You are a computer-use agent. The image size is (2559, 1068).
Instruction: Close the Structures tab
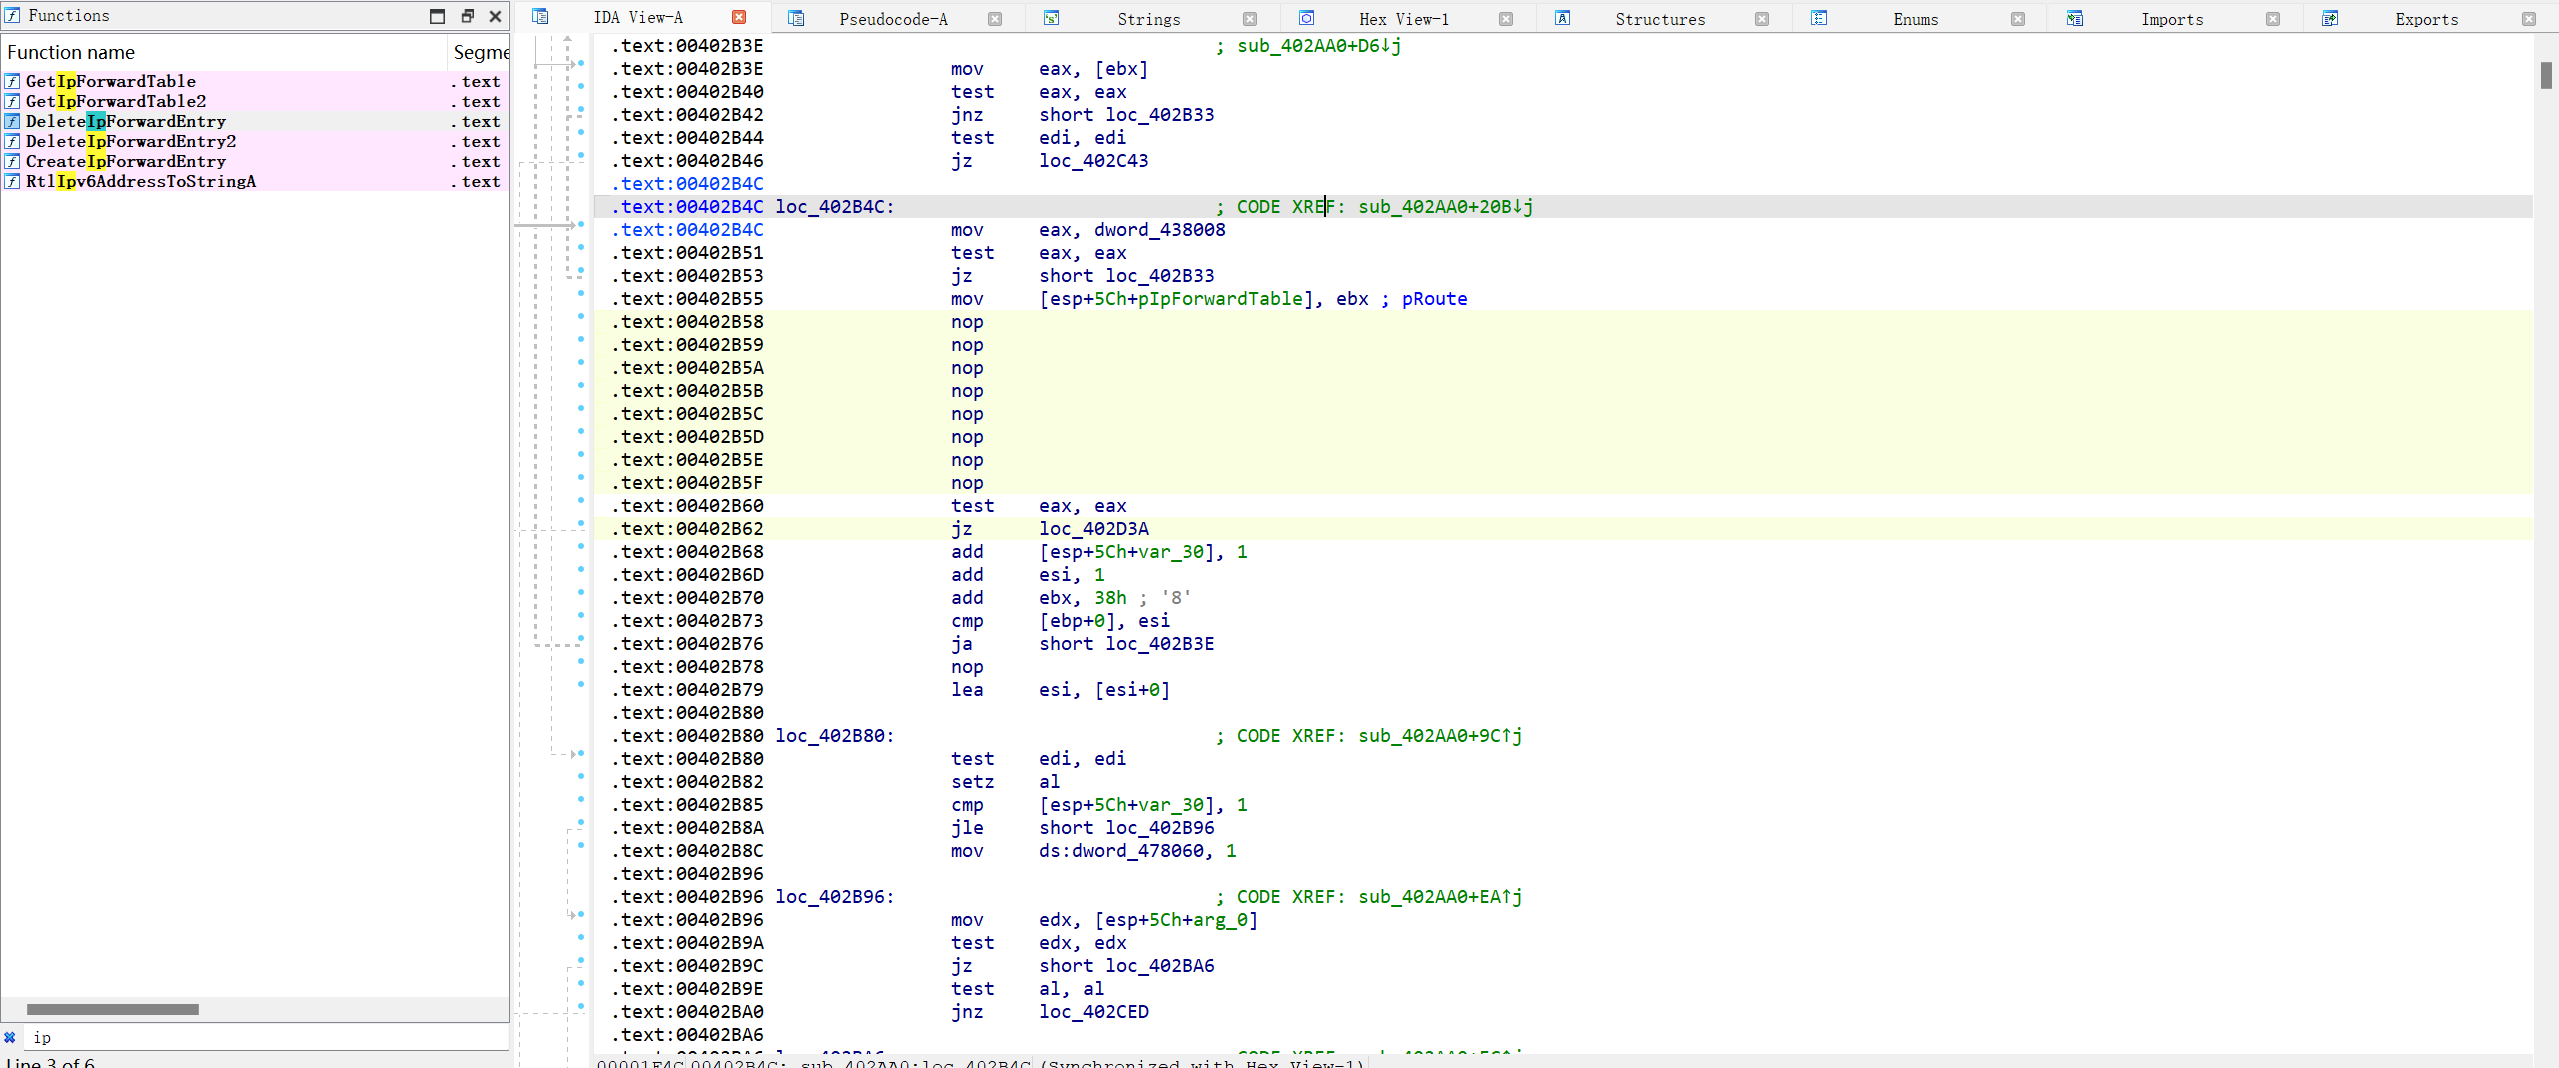1762,19
